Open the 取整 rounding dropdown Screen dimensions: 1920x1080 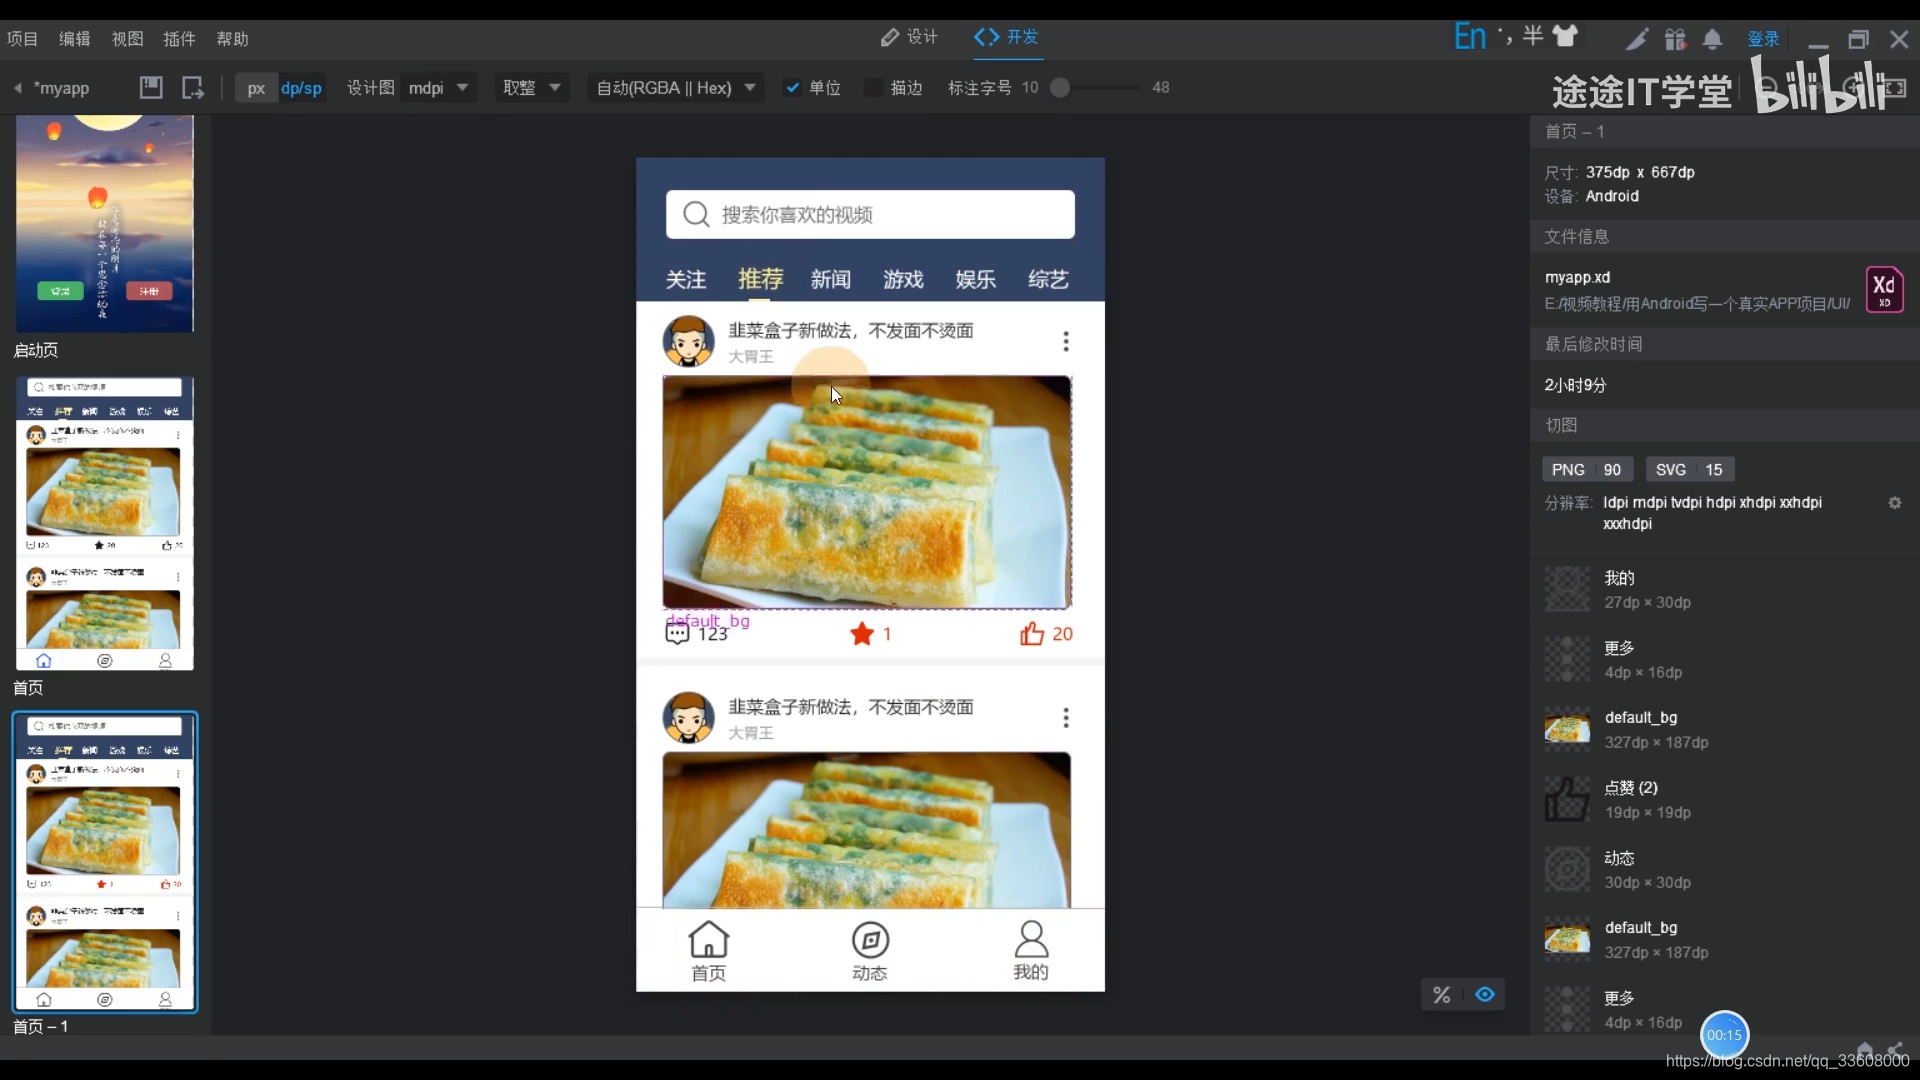pyautogui.click(x=532, y=88)
